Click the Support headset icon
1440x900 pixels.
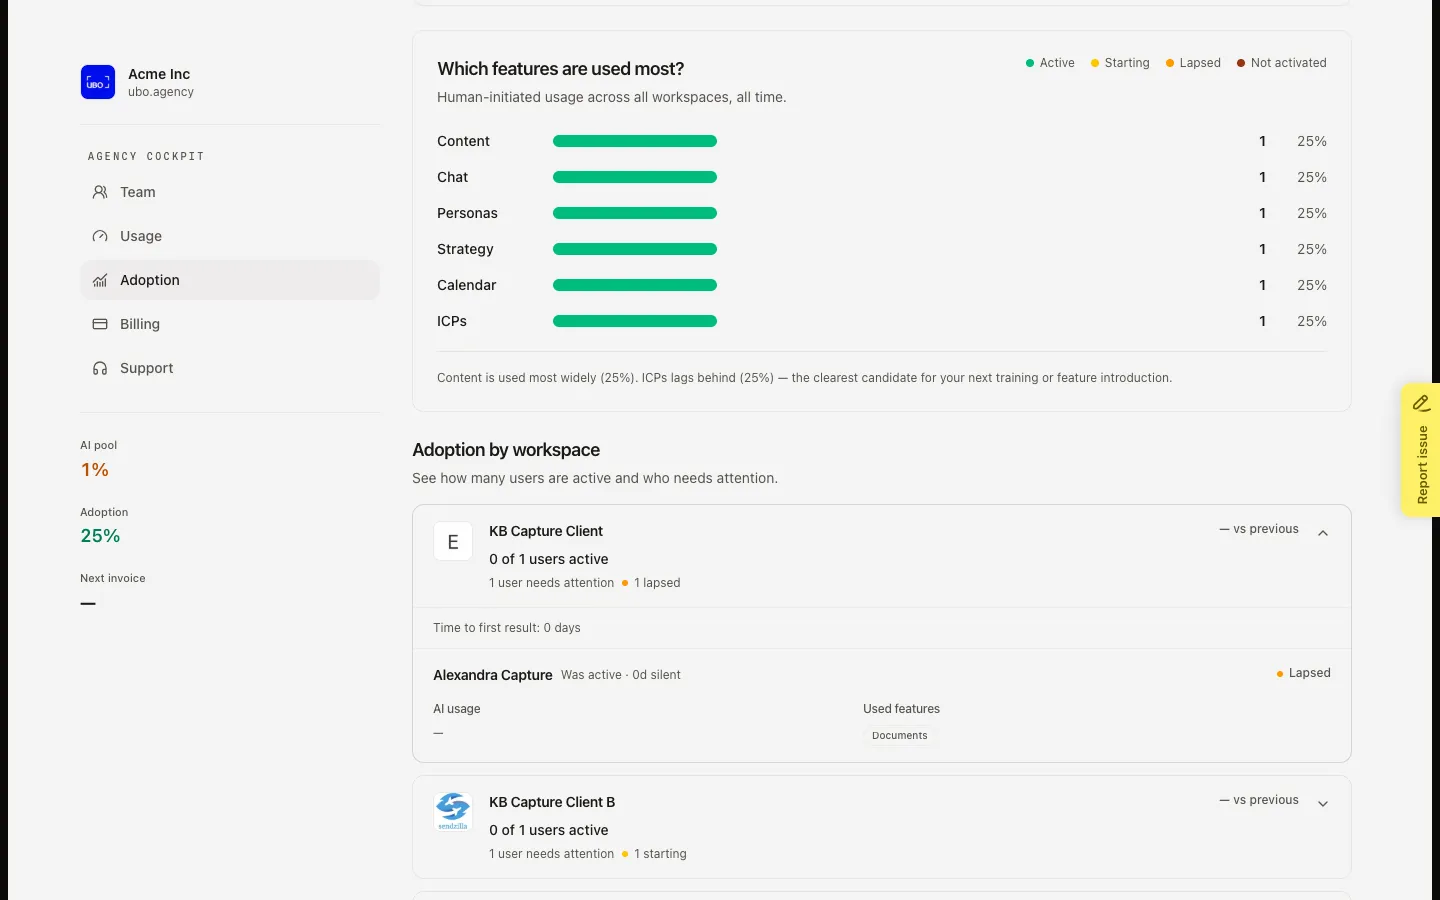click(x=100, y=368)
